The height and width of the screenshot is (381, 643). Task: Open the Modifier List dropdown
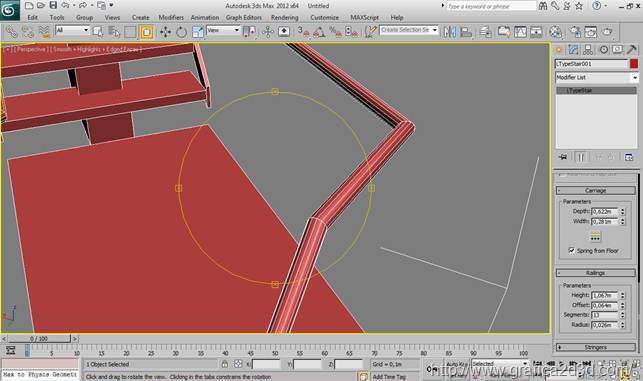597,77
